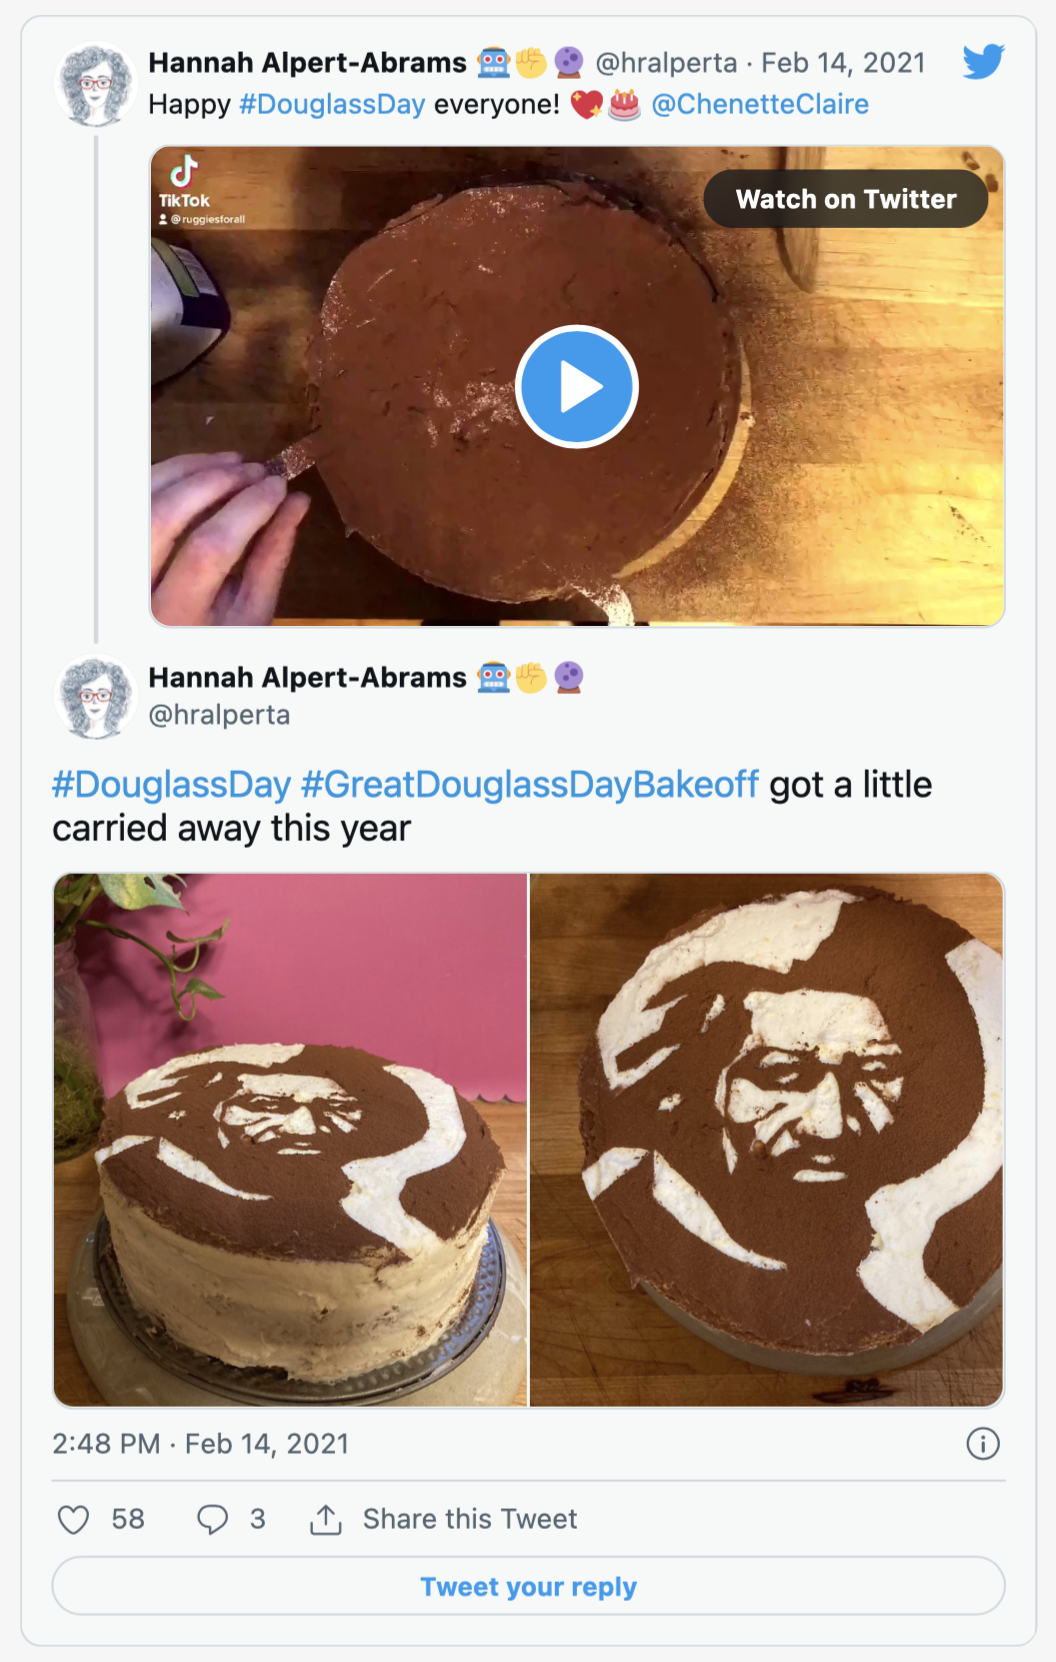The image size is (1056, 1662).
Task: Click the share upload arrow icon
Action: tap(328, 1518)
